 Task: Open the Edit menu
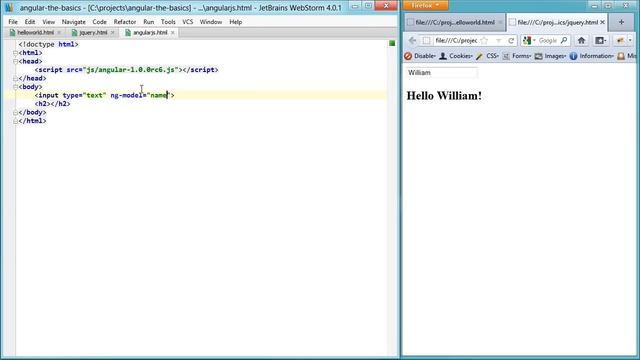click(30, 22)
